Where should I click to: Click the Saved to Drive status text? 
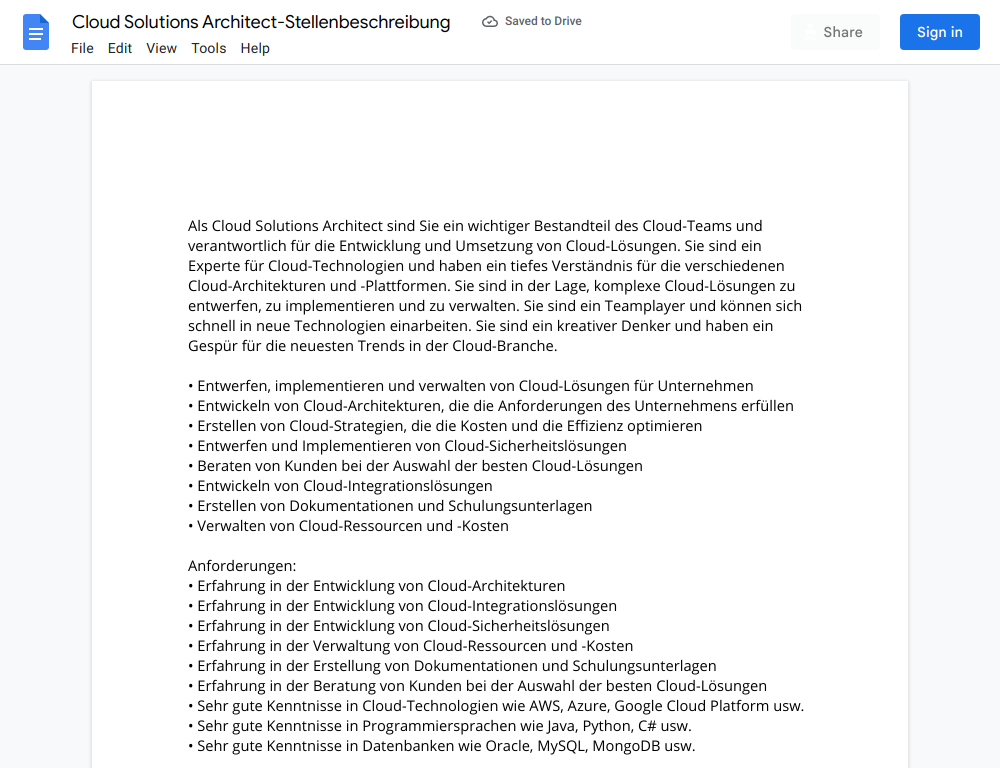point(543,21)
